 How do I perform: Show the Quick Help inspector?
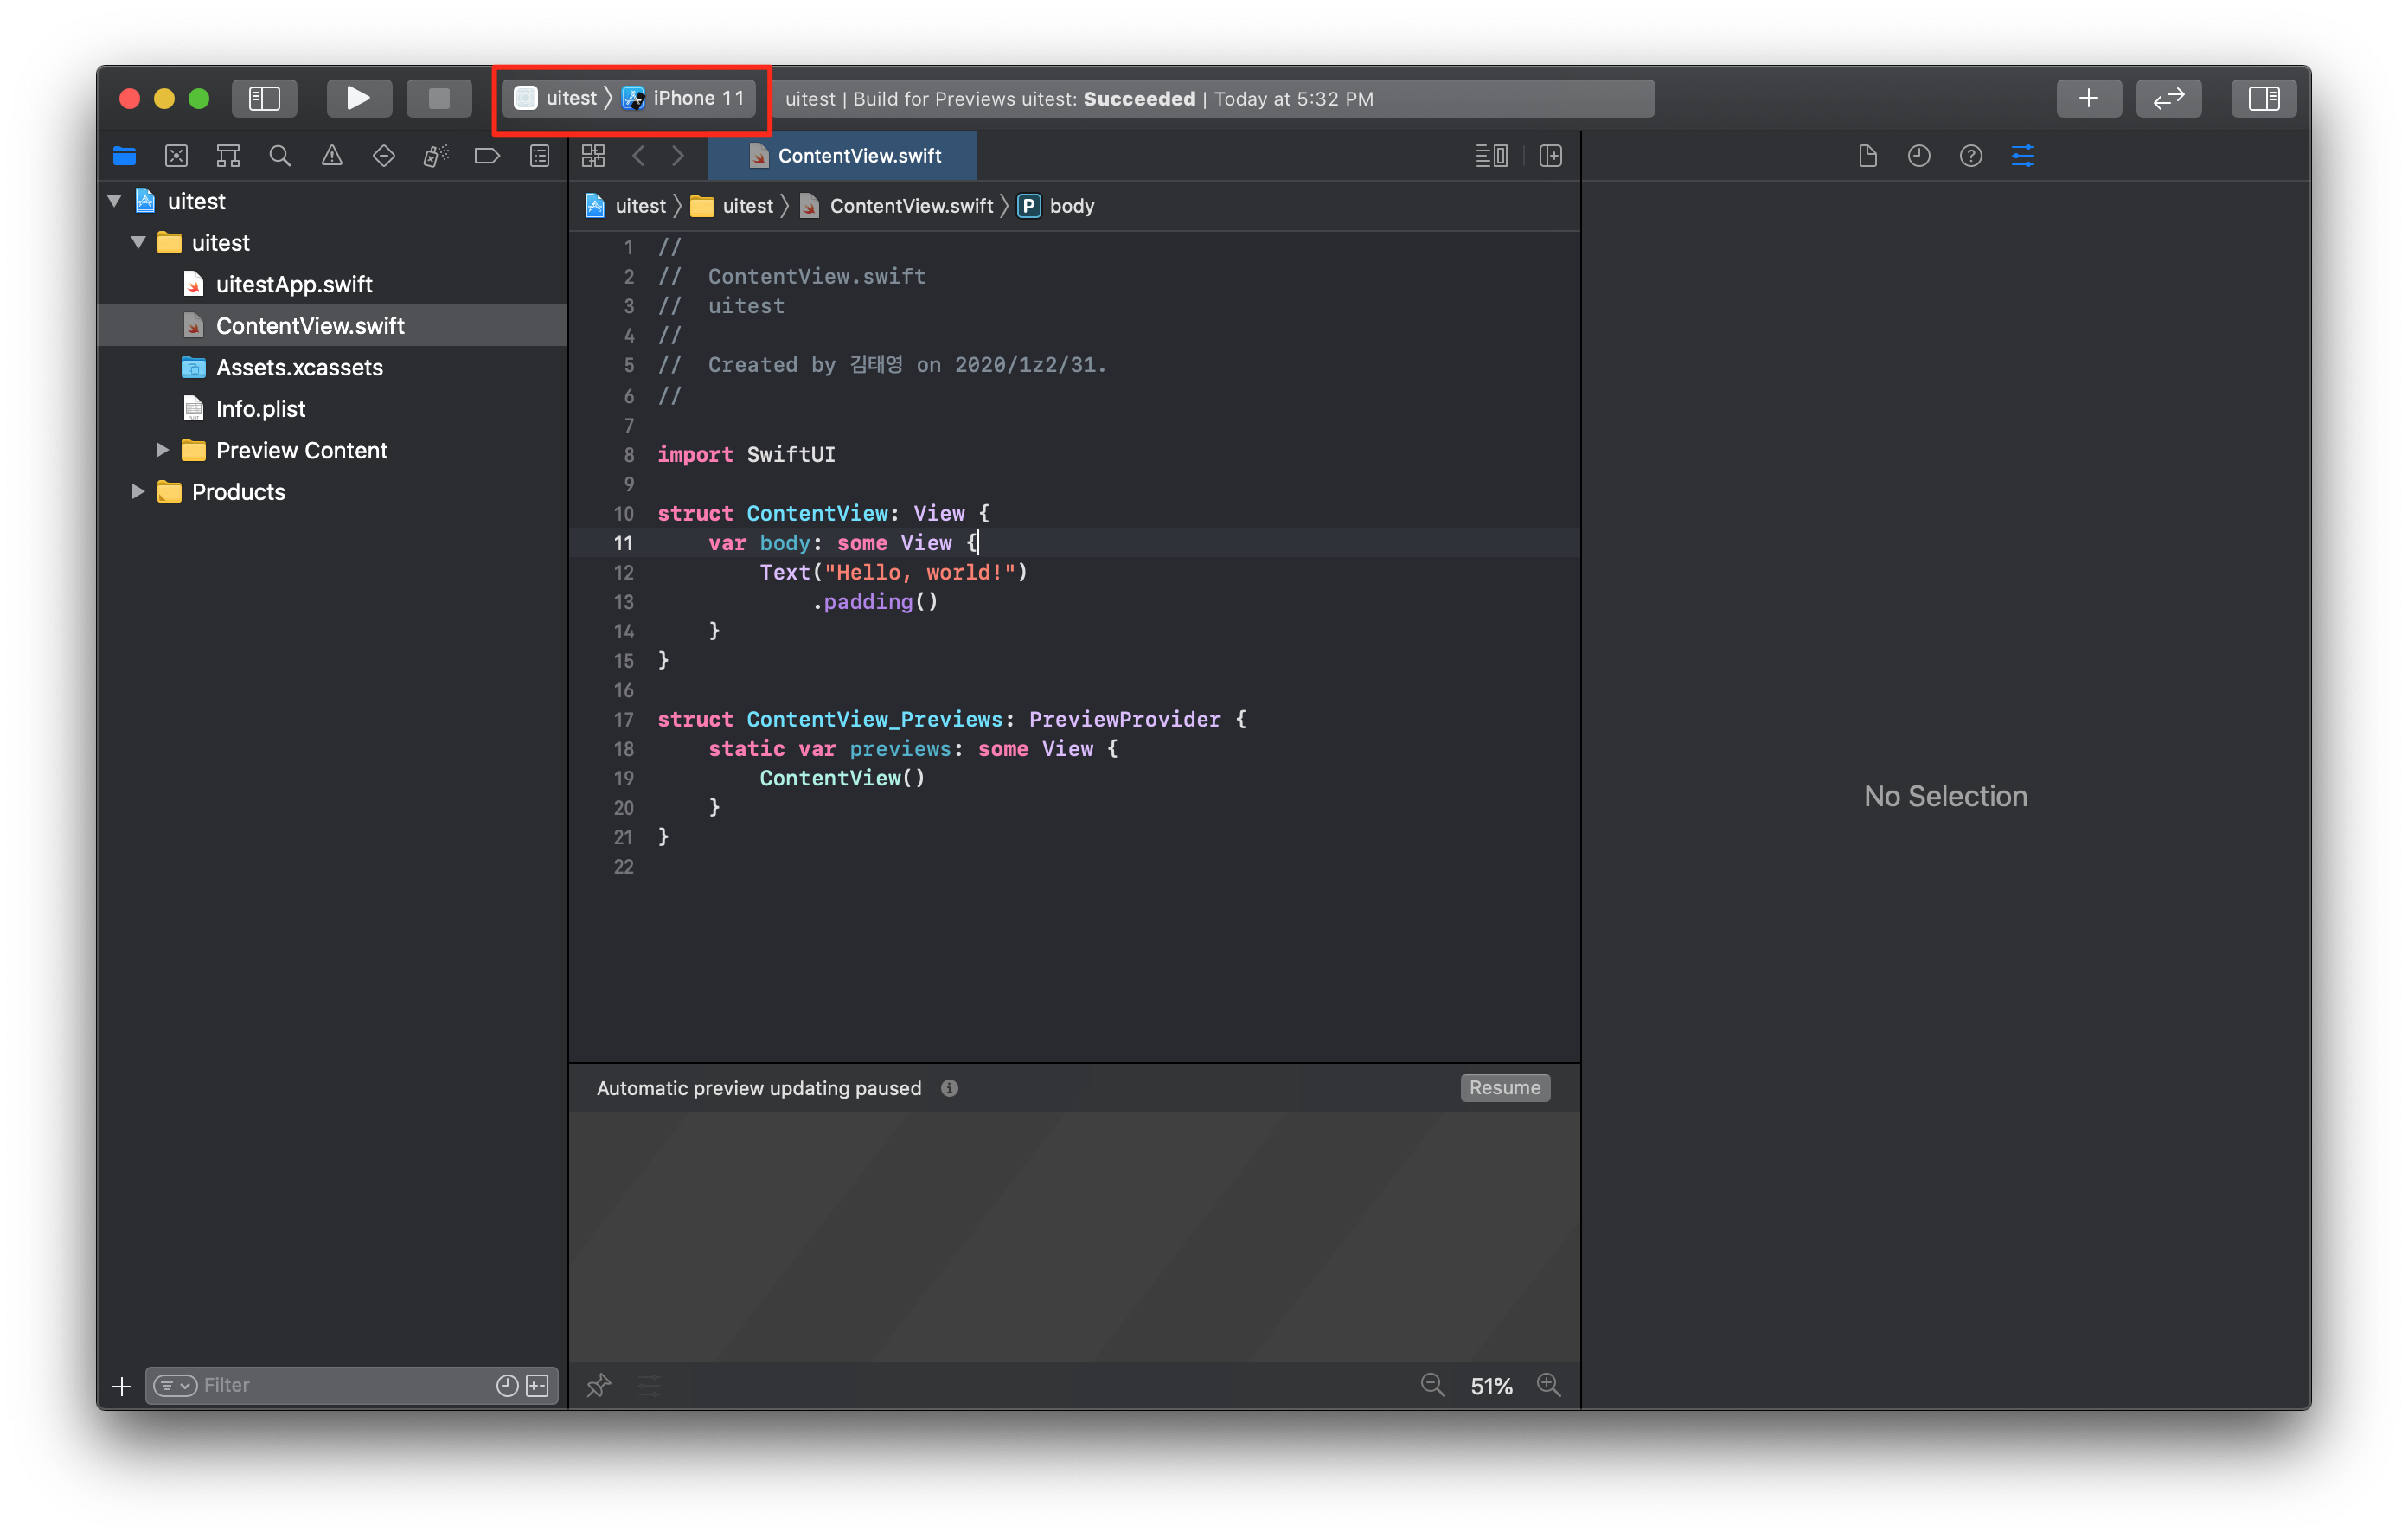1970,156
